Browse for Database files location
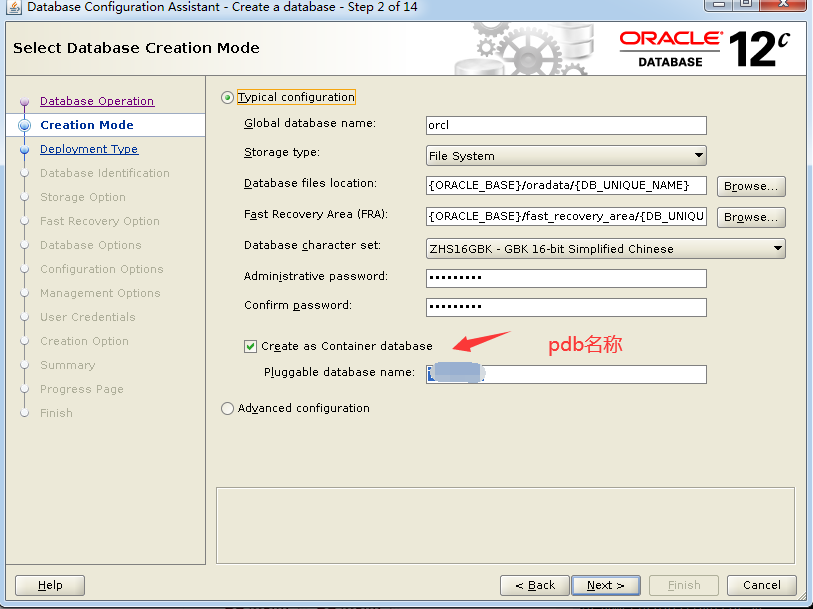 (x=751, y=186)
